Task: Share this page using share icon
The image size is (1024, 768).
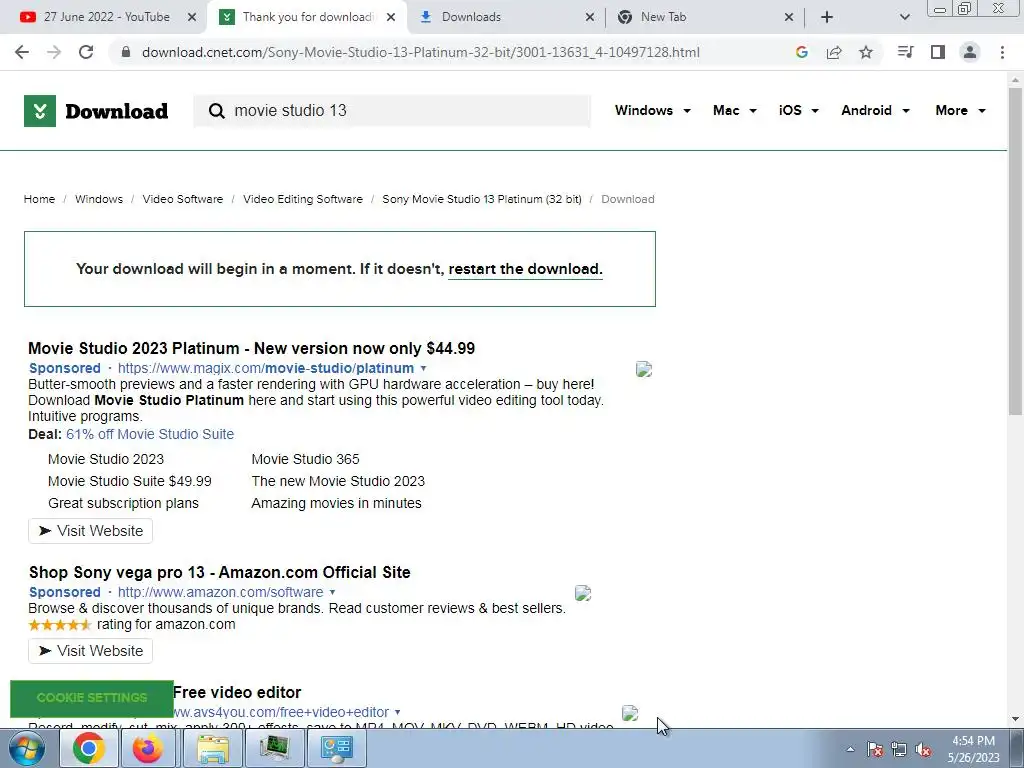Action: point(834,52)
